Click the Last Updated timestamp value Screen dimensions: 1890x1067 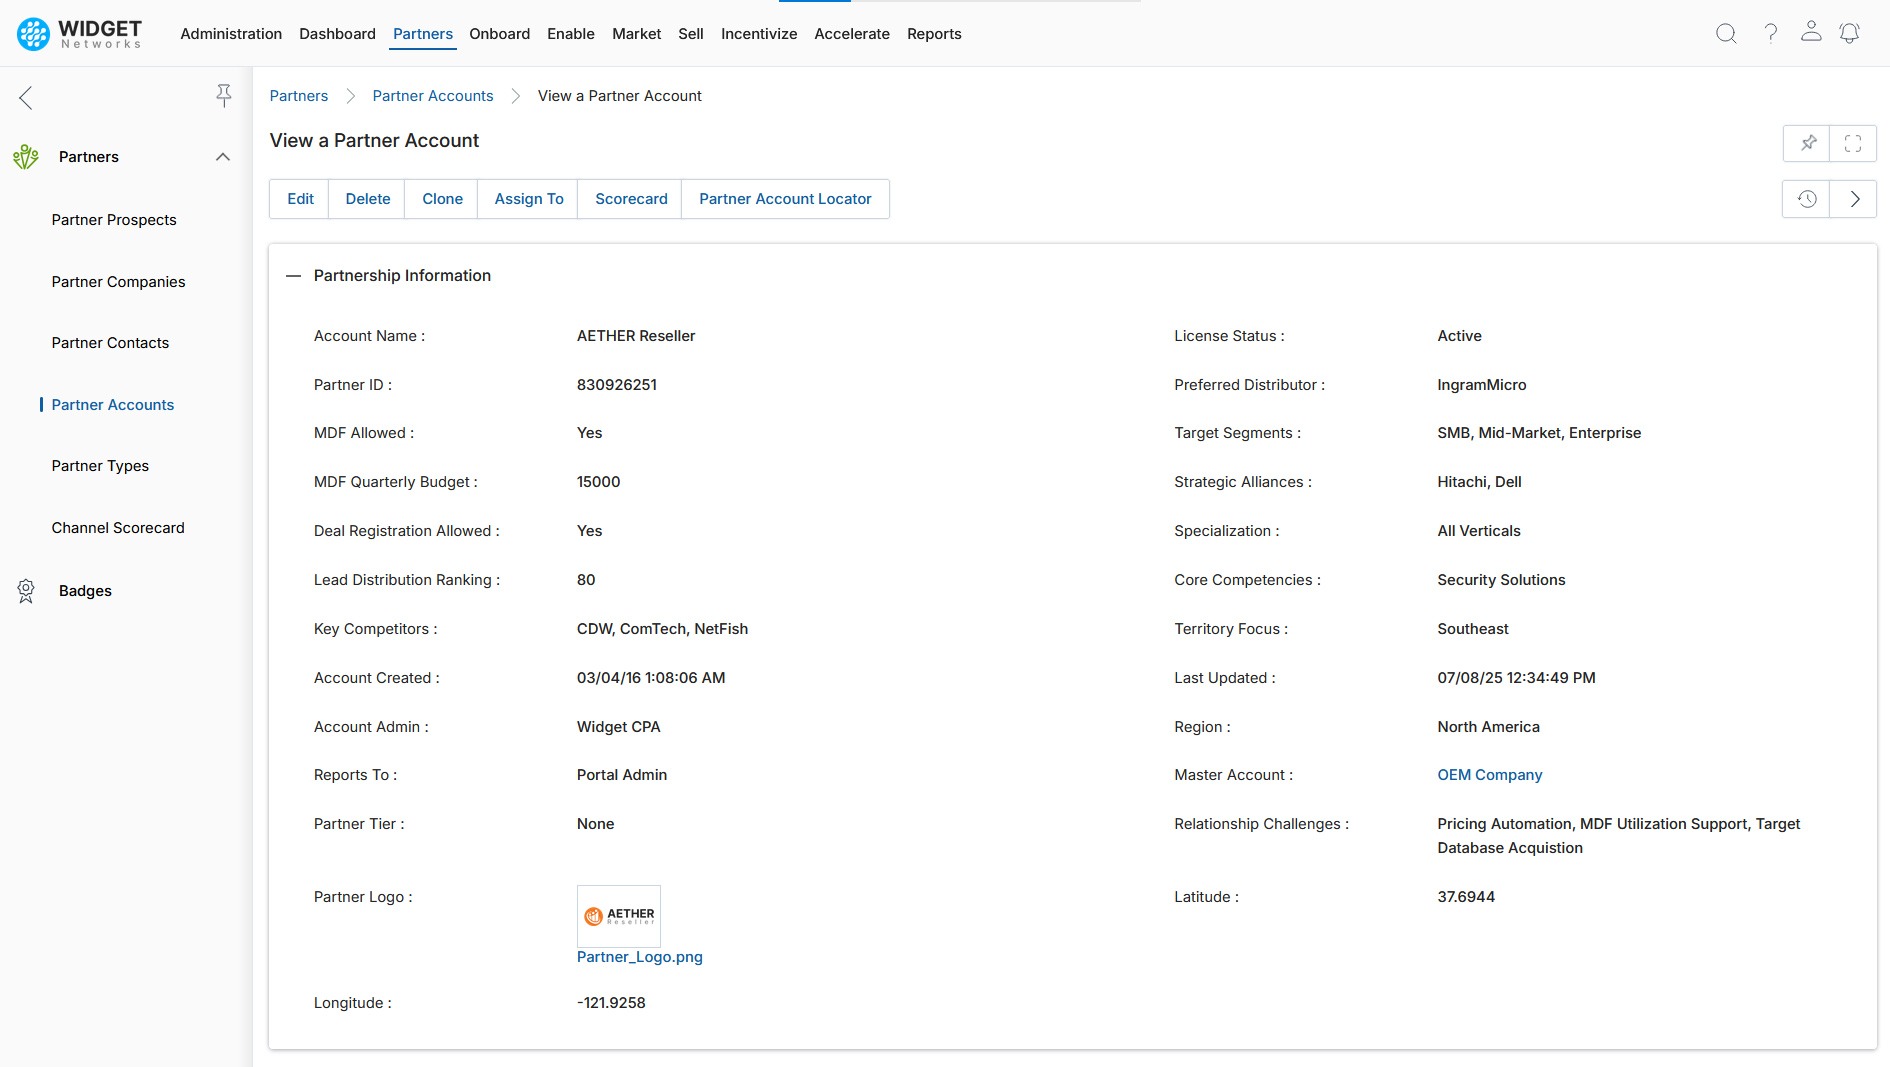[x=1516, y=678]
